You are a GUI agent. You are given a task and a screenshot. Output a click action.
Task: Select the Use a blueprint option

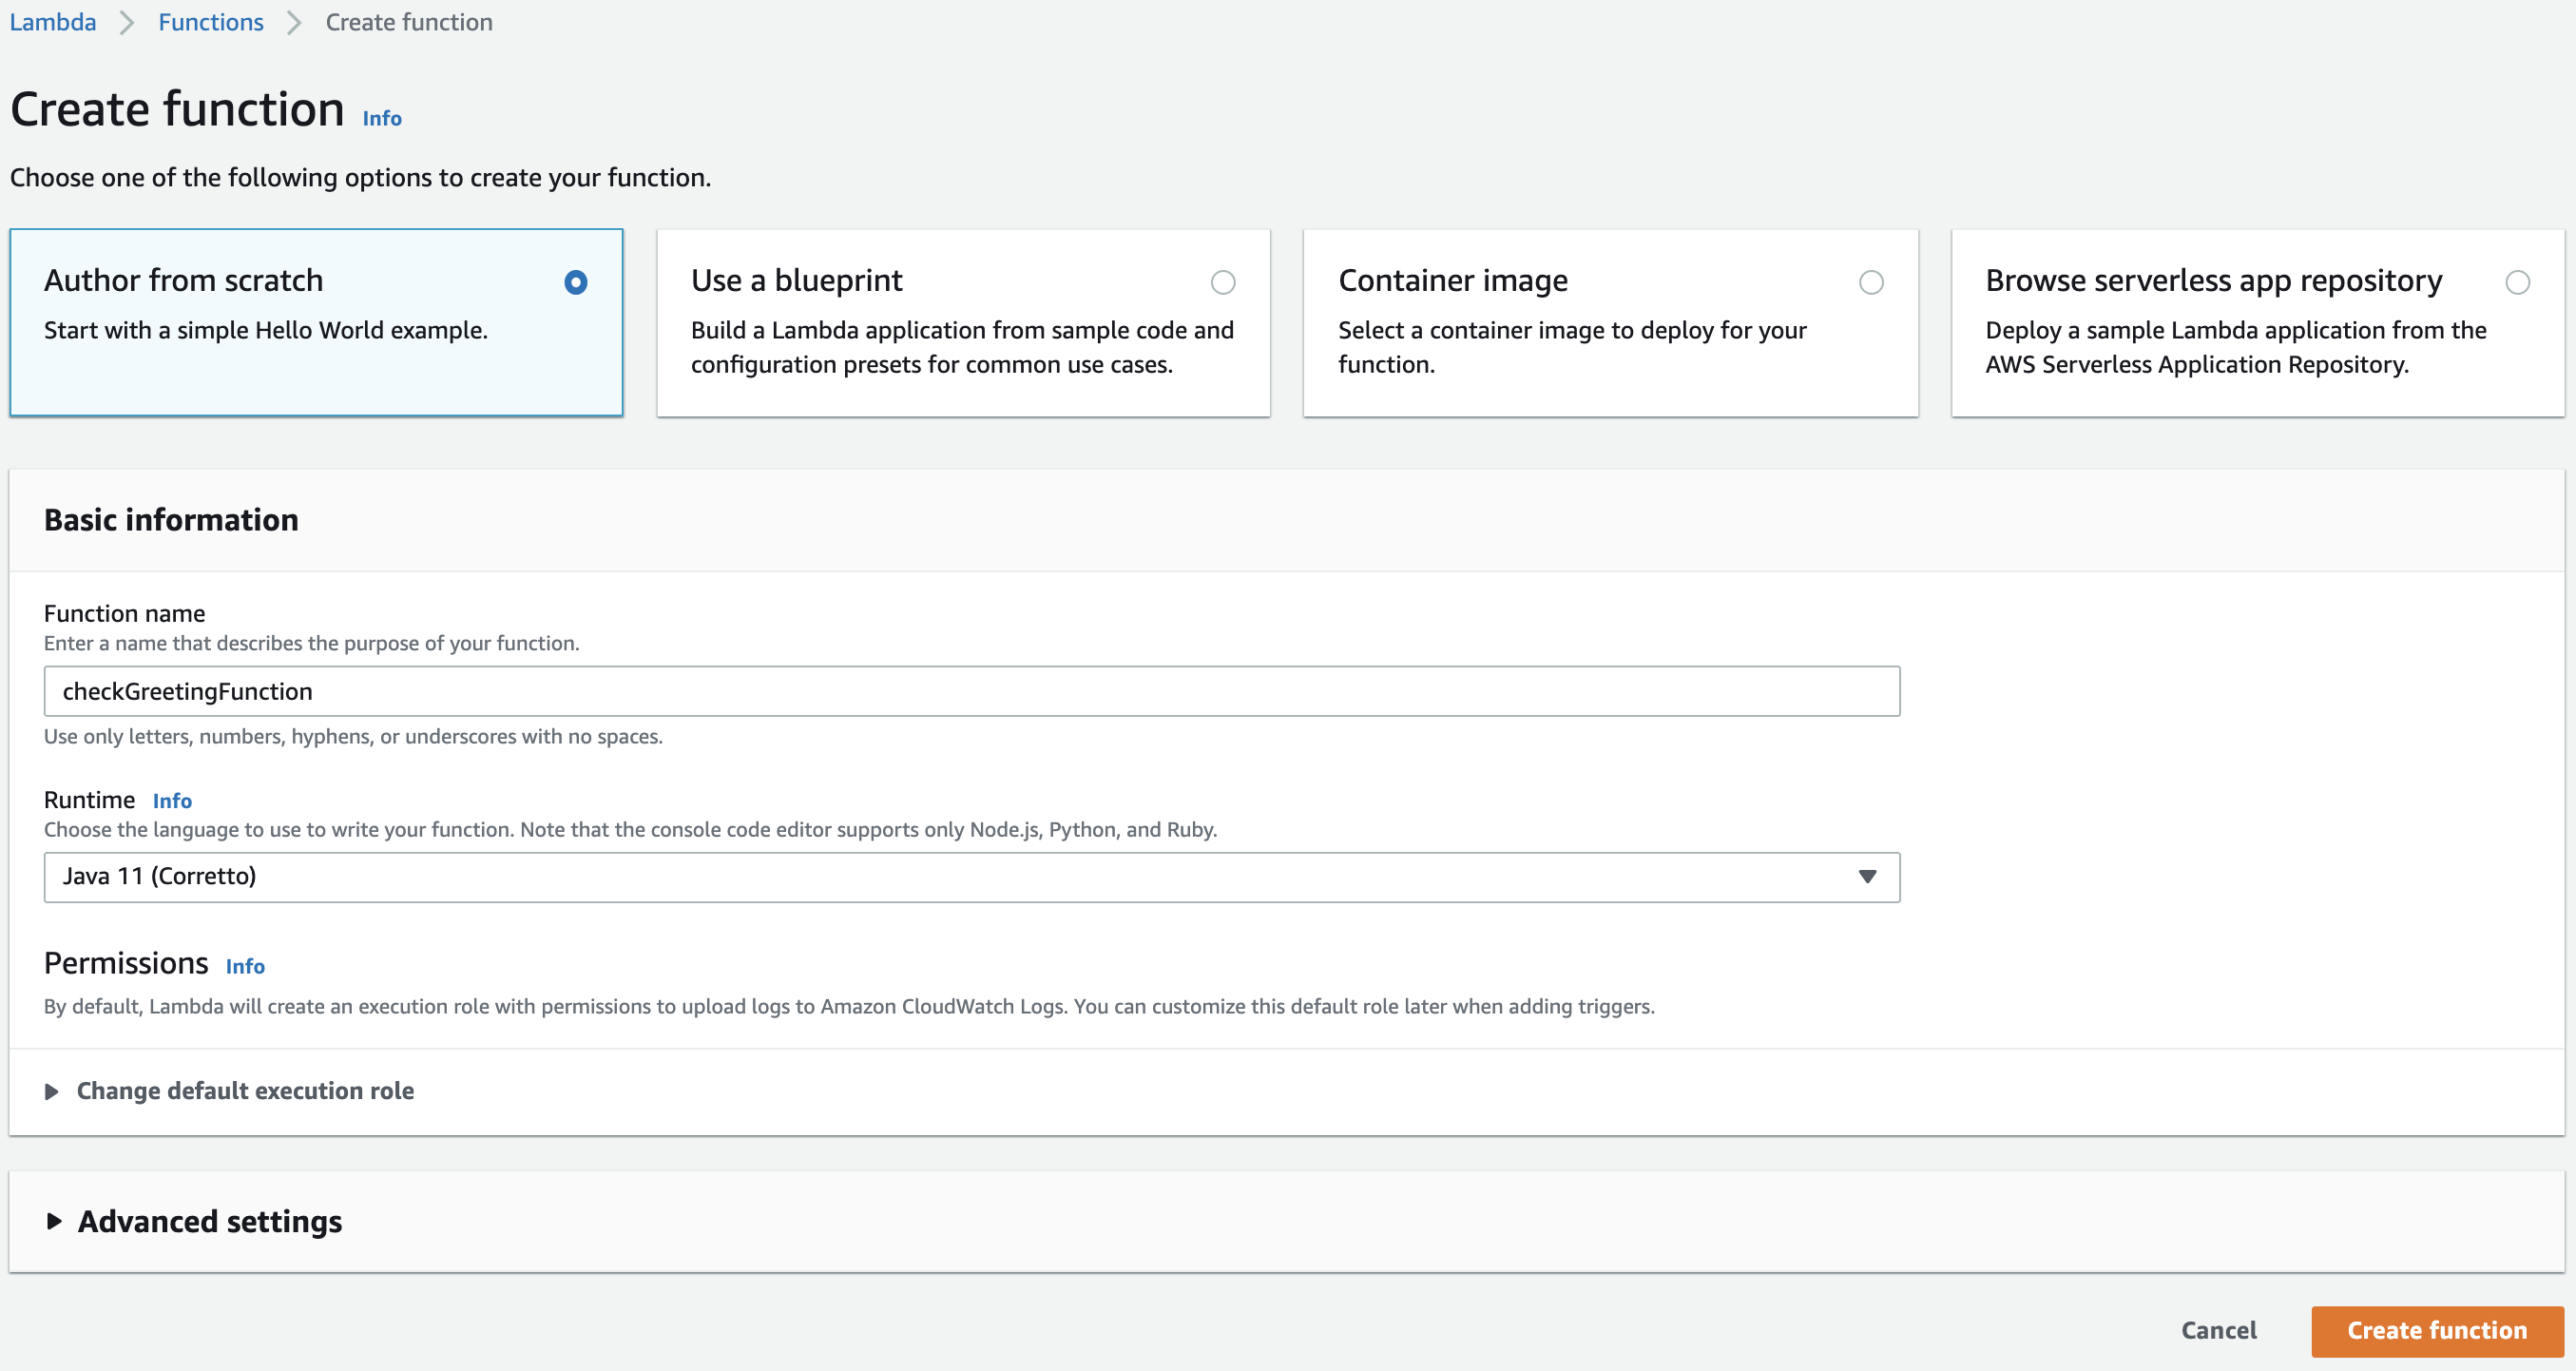[x=1222, y=283]
